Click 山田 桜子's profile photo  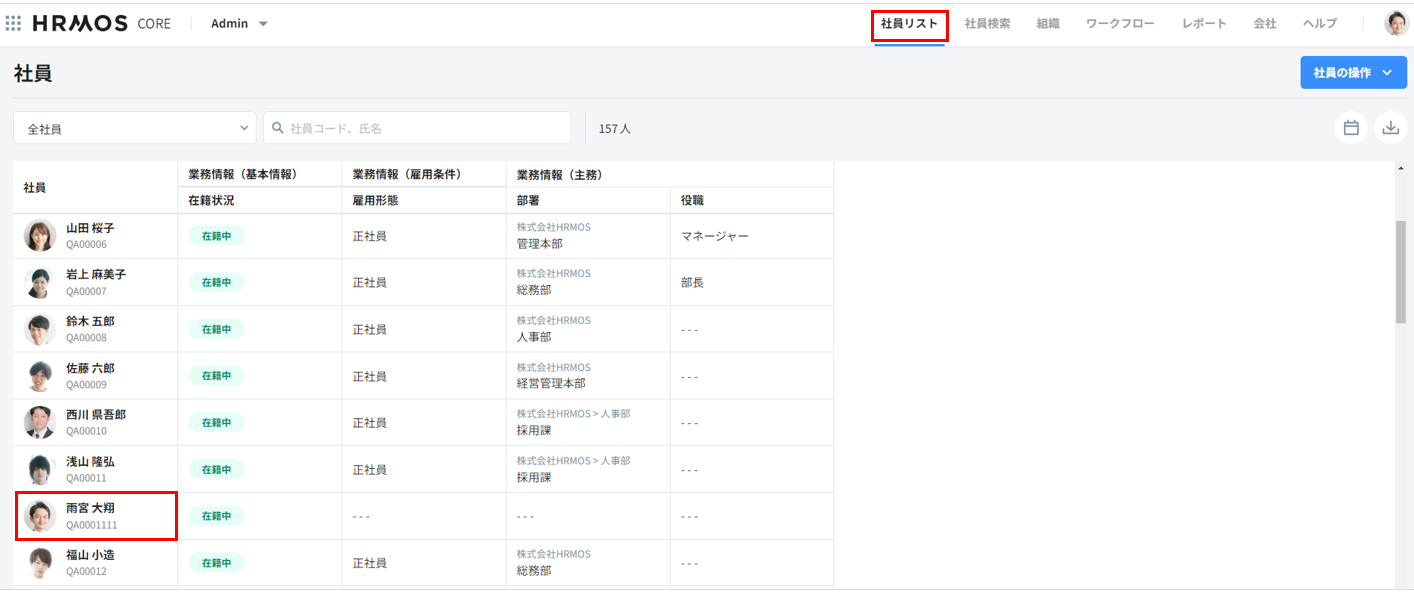40,236
